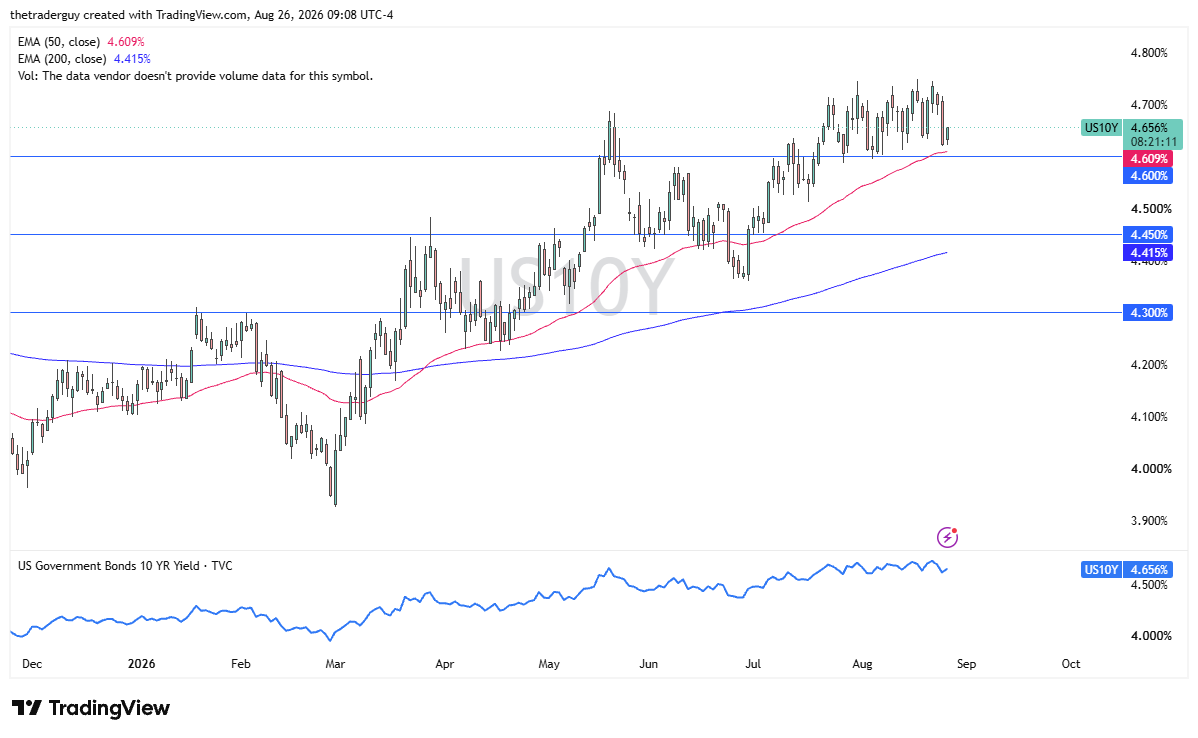Click the Sep label on time axis

(966, 664)
